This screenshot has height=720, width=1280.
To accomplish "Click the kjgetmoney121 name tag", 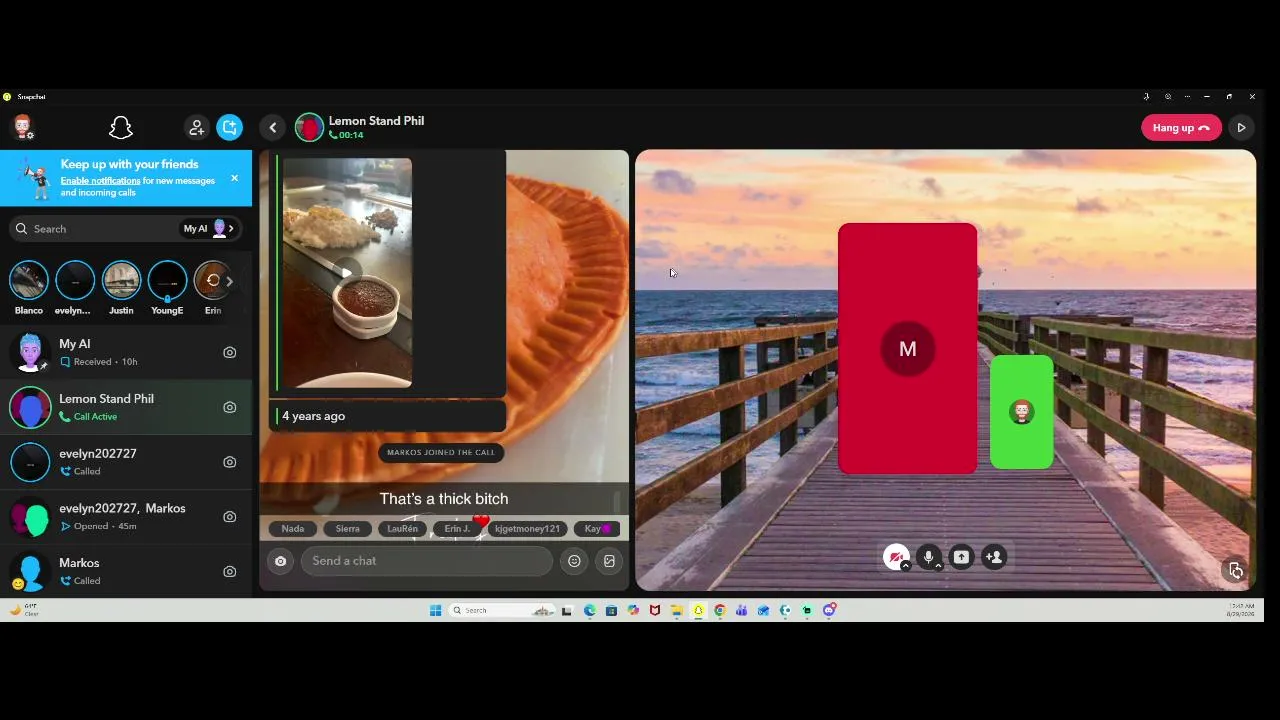I will pos(527,528).
